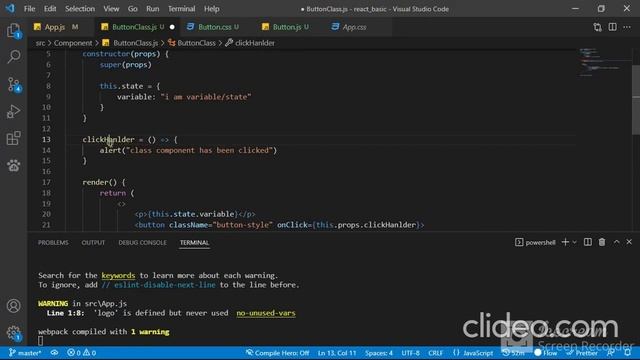Screen dimensions: 640x360
Task: Click unsaved dot on ButtonClass.js tab
Action: [x=172, y=27]
